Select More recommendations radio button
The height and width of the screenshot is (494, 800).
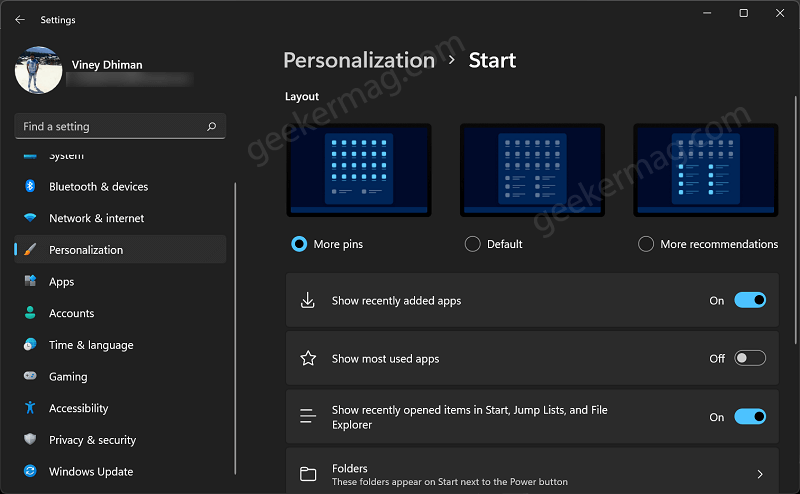click(x=645, y=244)
